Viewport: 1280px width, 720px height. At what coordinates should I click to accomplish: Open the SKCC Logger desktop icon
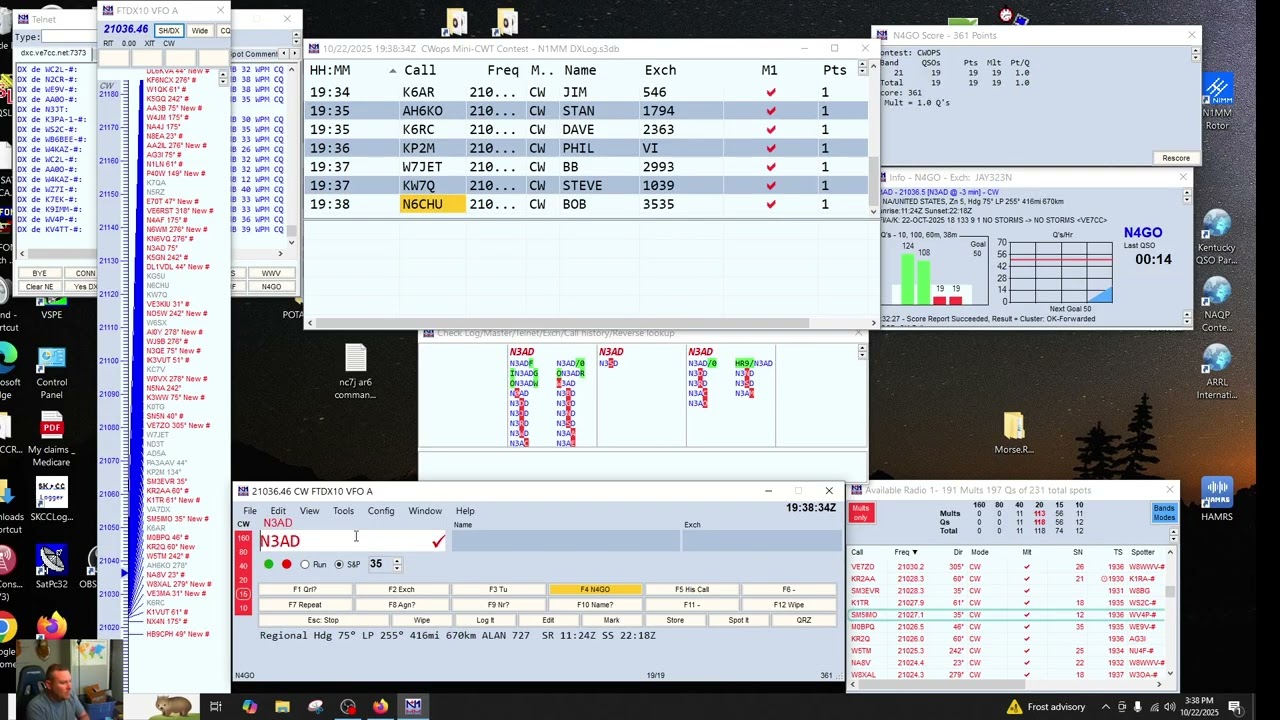click(51, 500)
